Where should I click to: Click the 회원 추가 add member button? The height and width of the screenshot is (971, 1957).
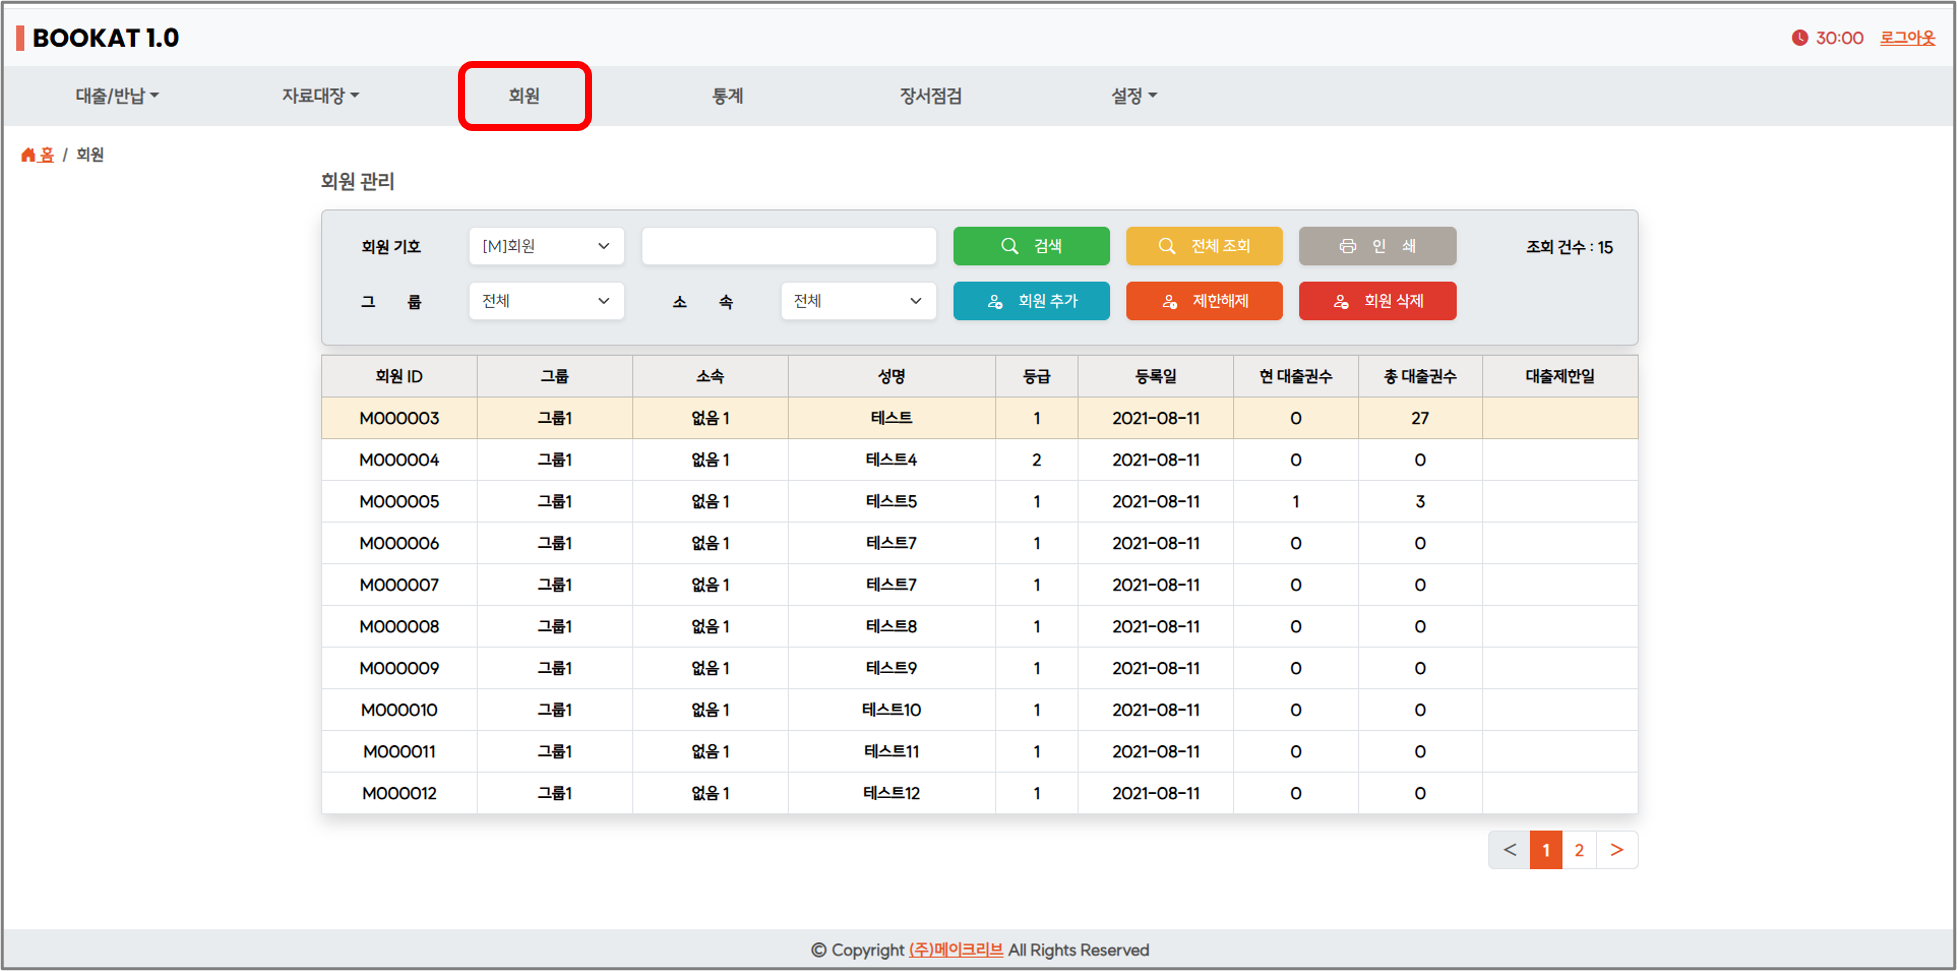(x=1031, y=301)
